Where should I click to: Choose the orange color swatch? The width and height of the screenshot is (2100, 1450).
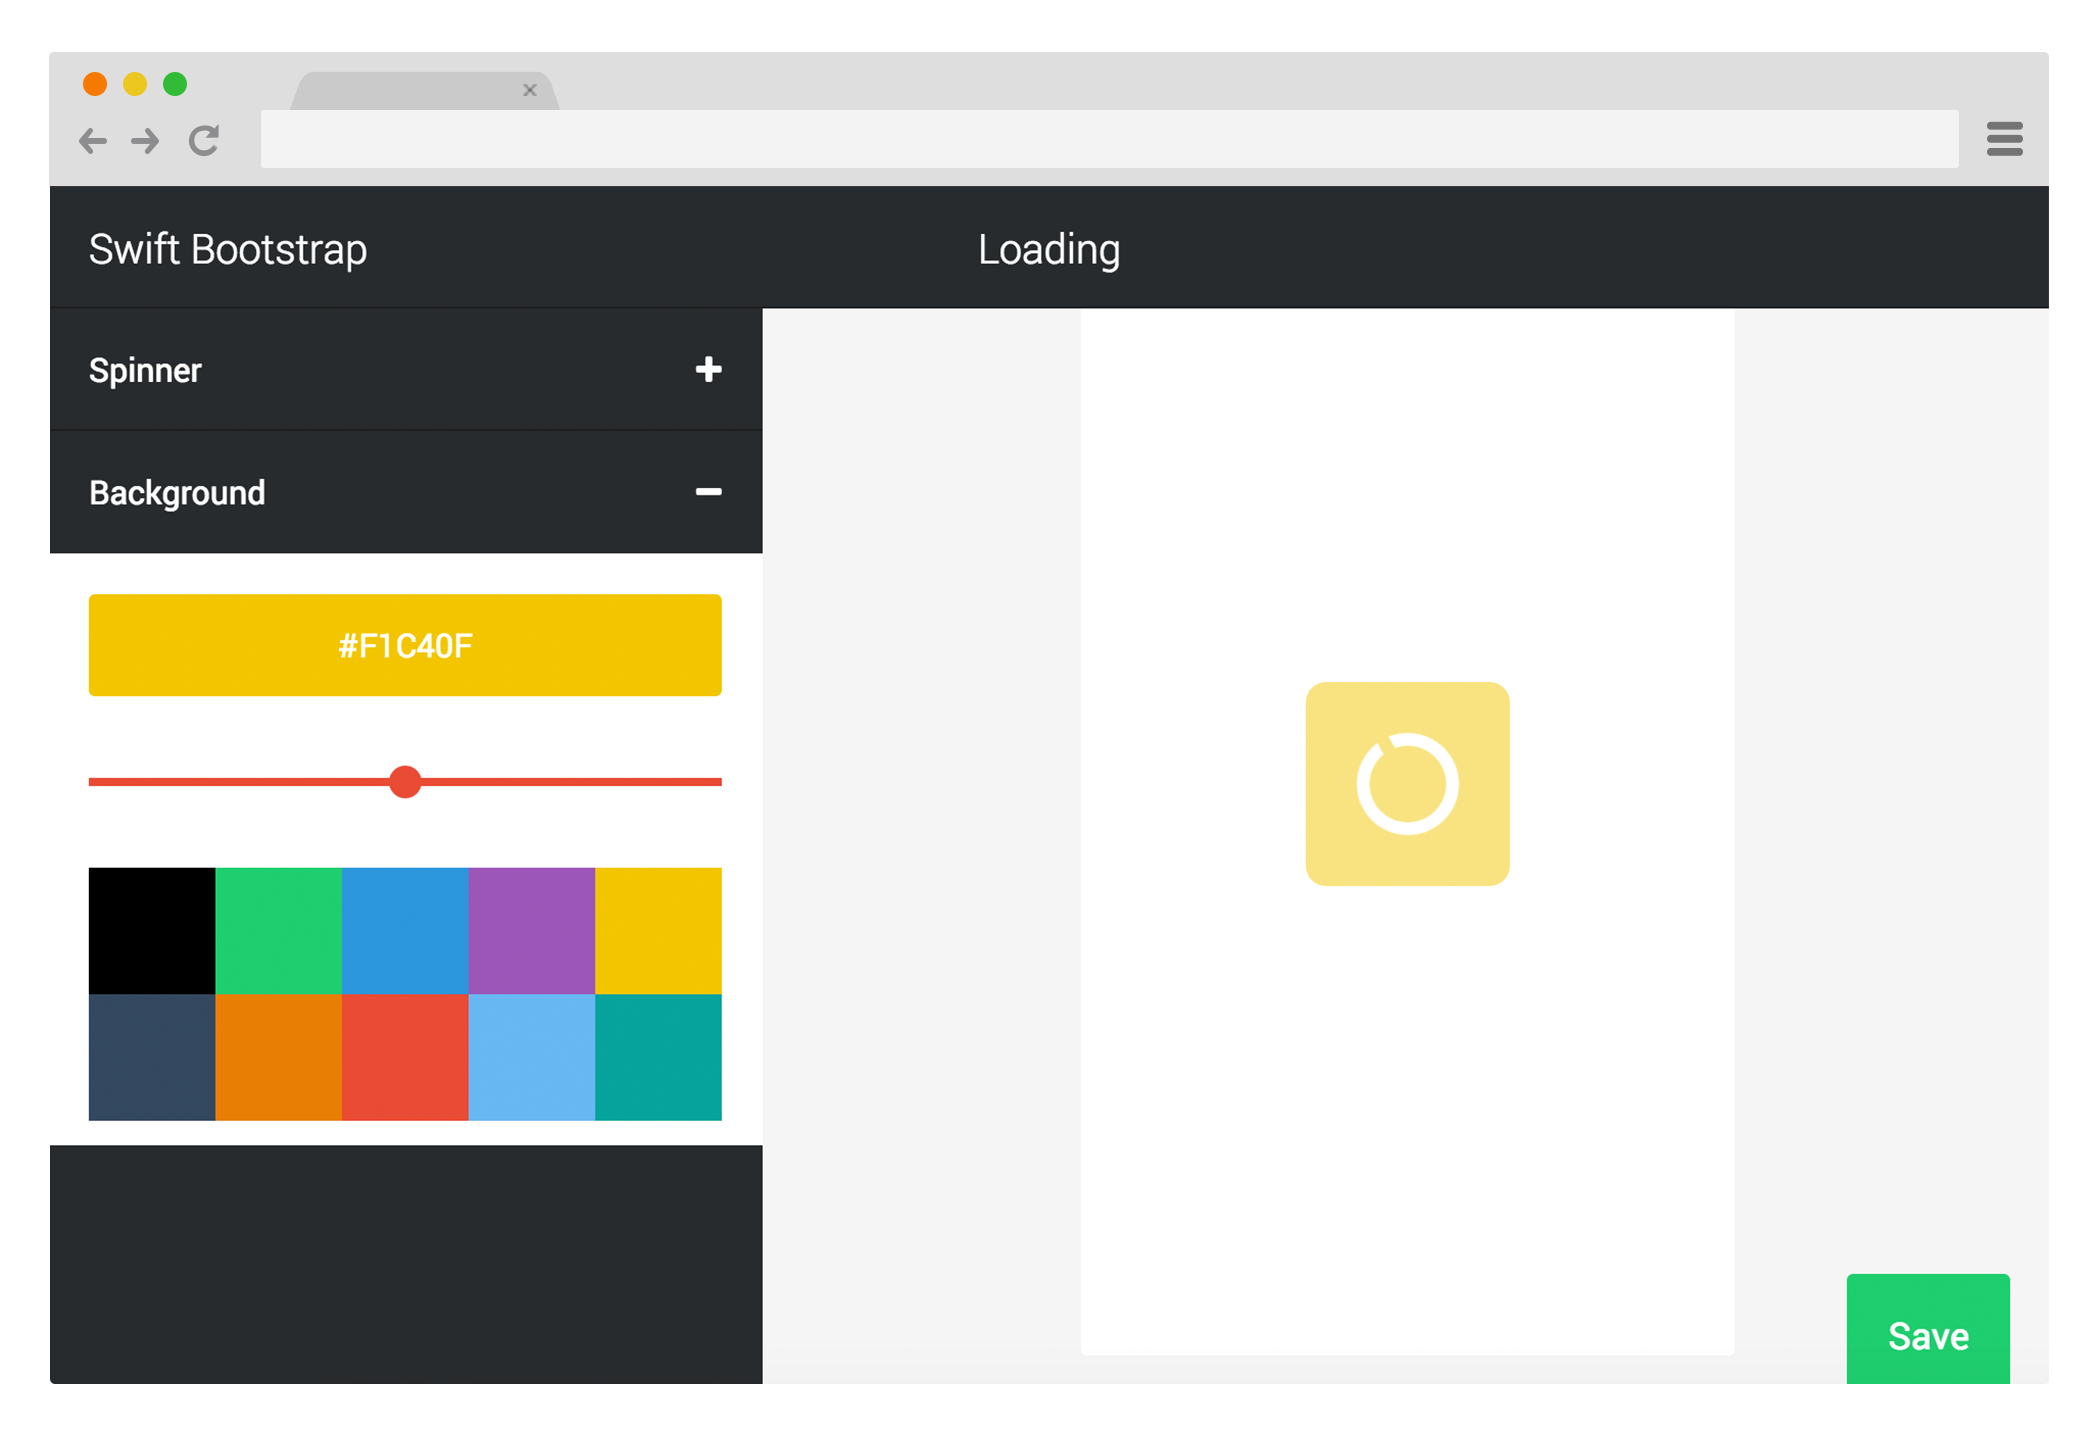tap(278, 1057)
